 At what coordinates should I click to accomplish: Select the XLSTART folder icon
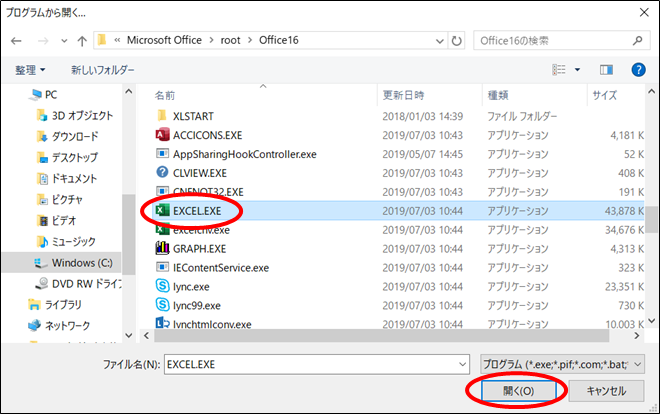(162, 115)
